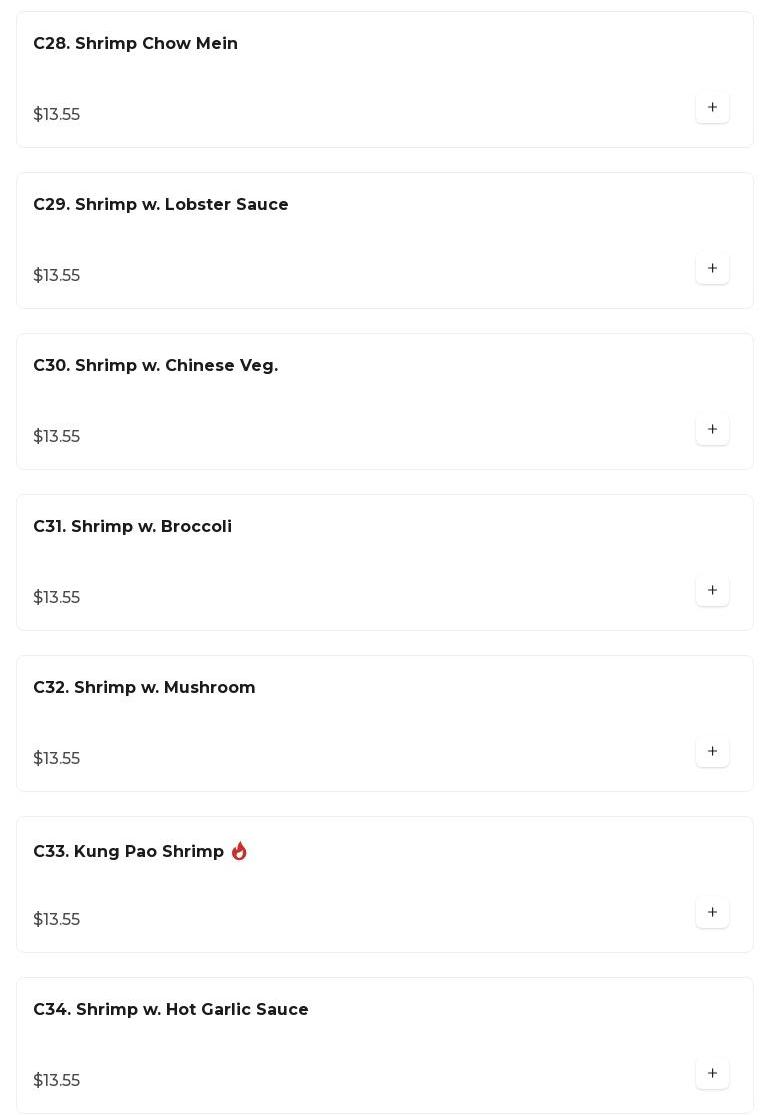770x1115 pixels.
Task: Click the $13.55 price of Shrimp Chow Mein
Action: (57, 115)
